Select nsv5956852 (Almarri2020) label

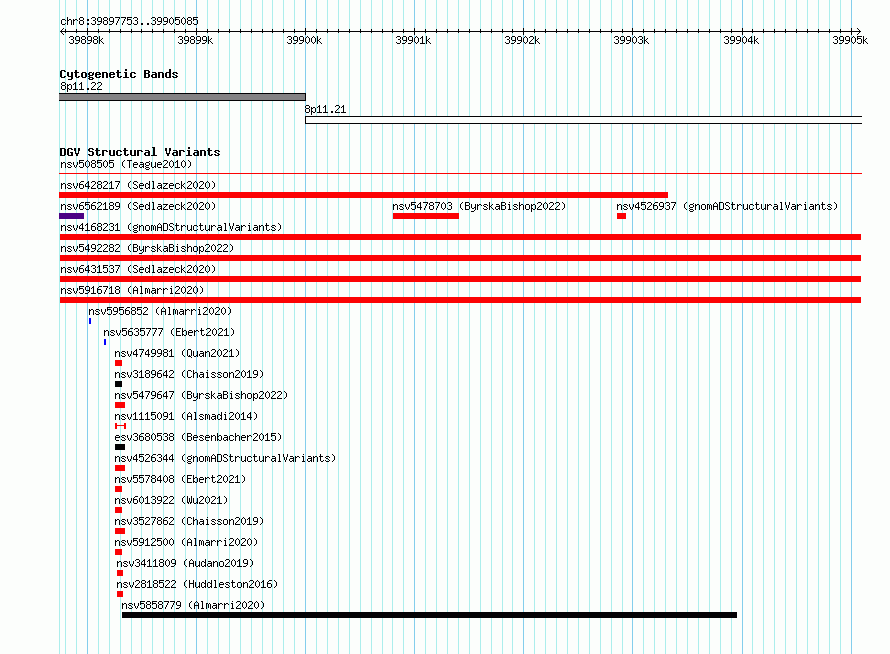[160, 311]
